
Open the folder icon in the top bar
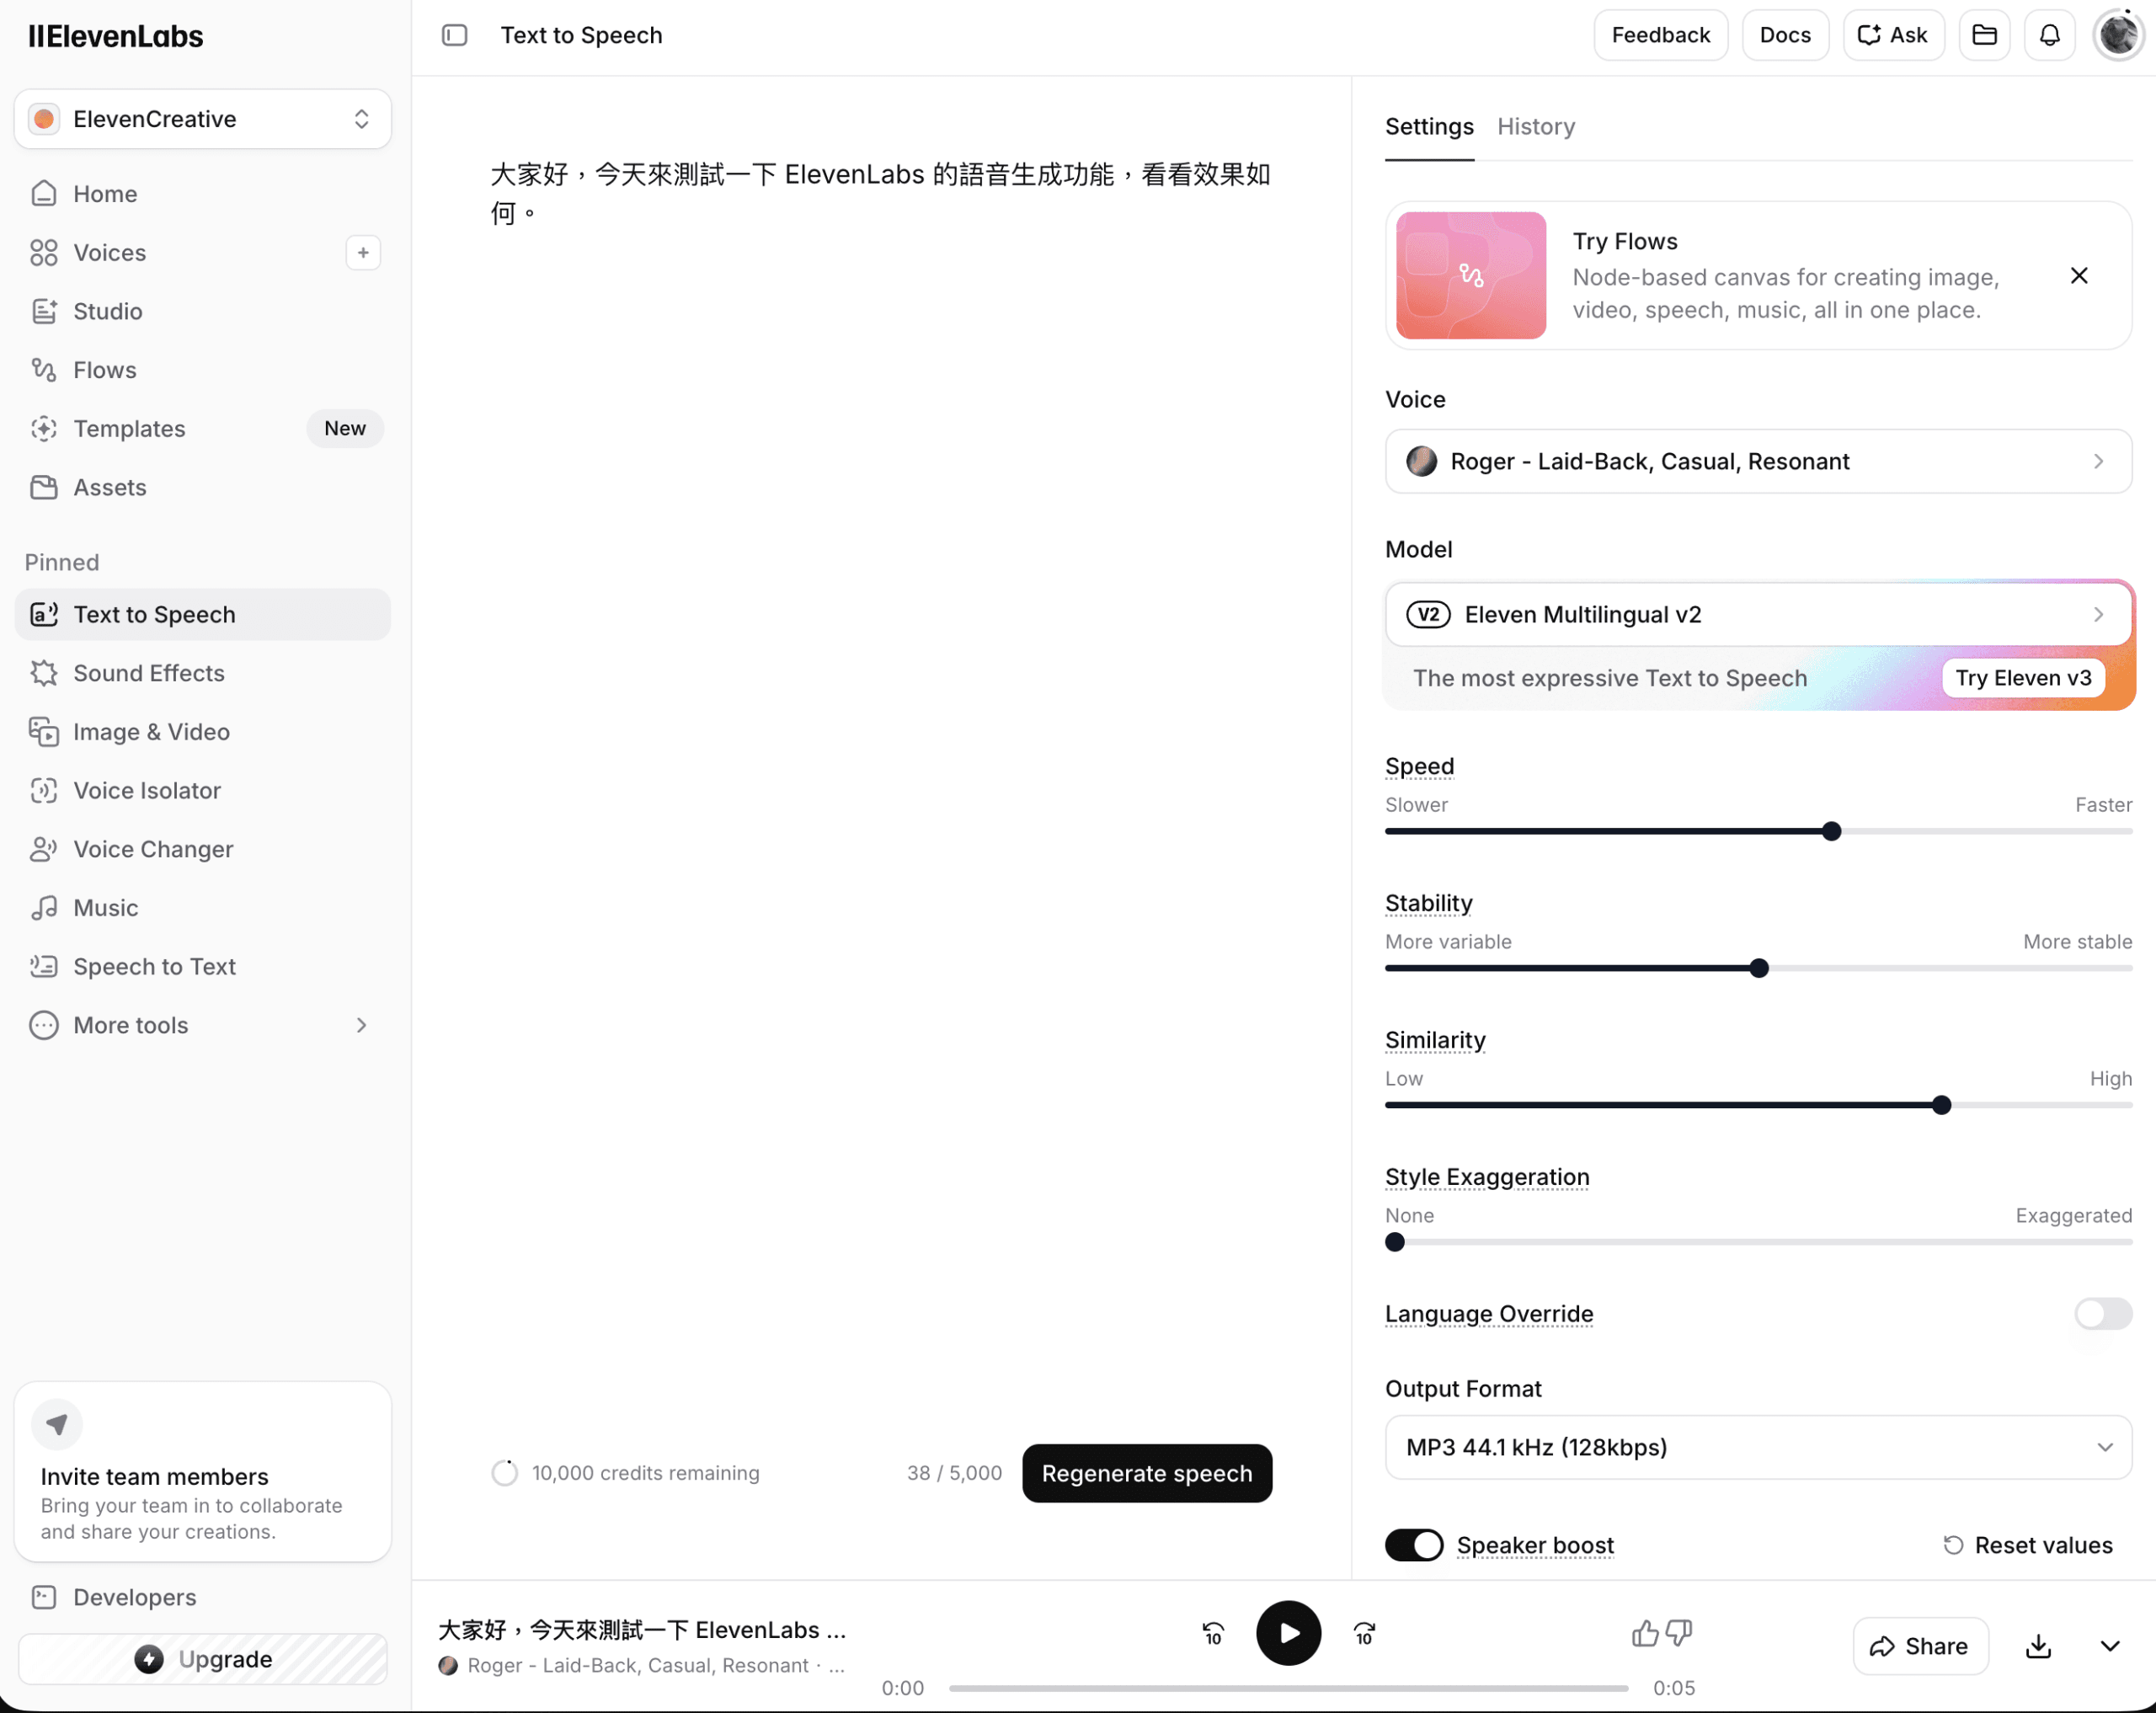[x=1984, y=35]
